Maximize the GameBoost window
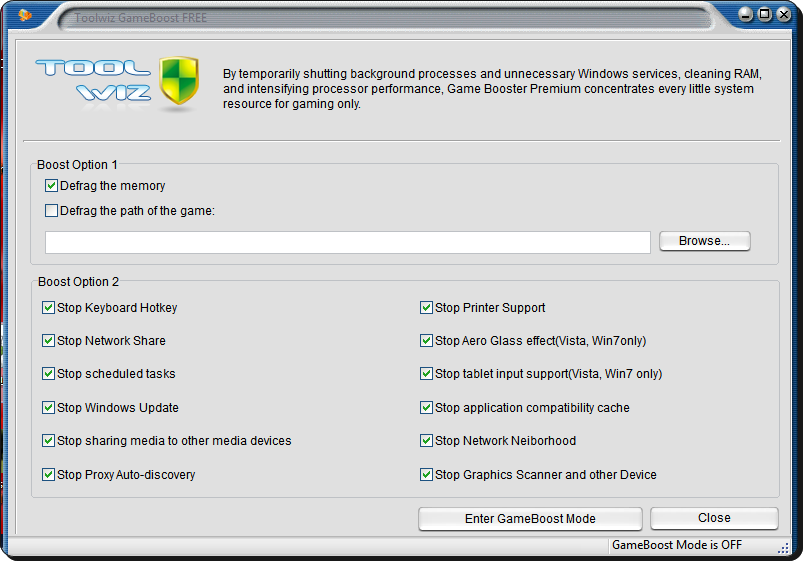 coord(765,14)
